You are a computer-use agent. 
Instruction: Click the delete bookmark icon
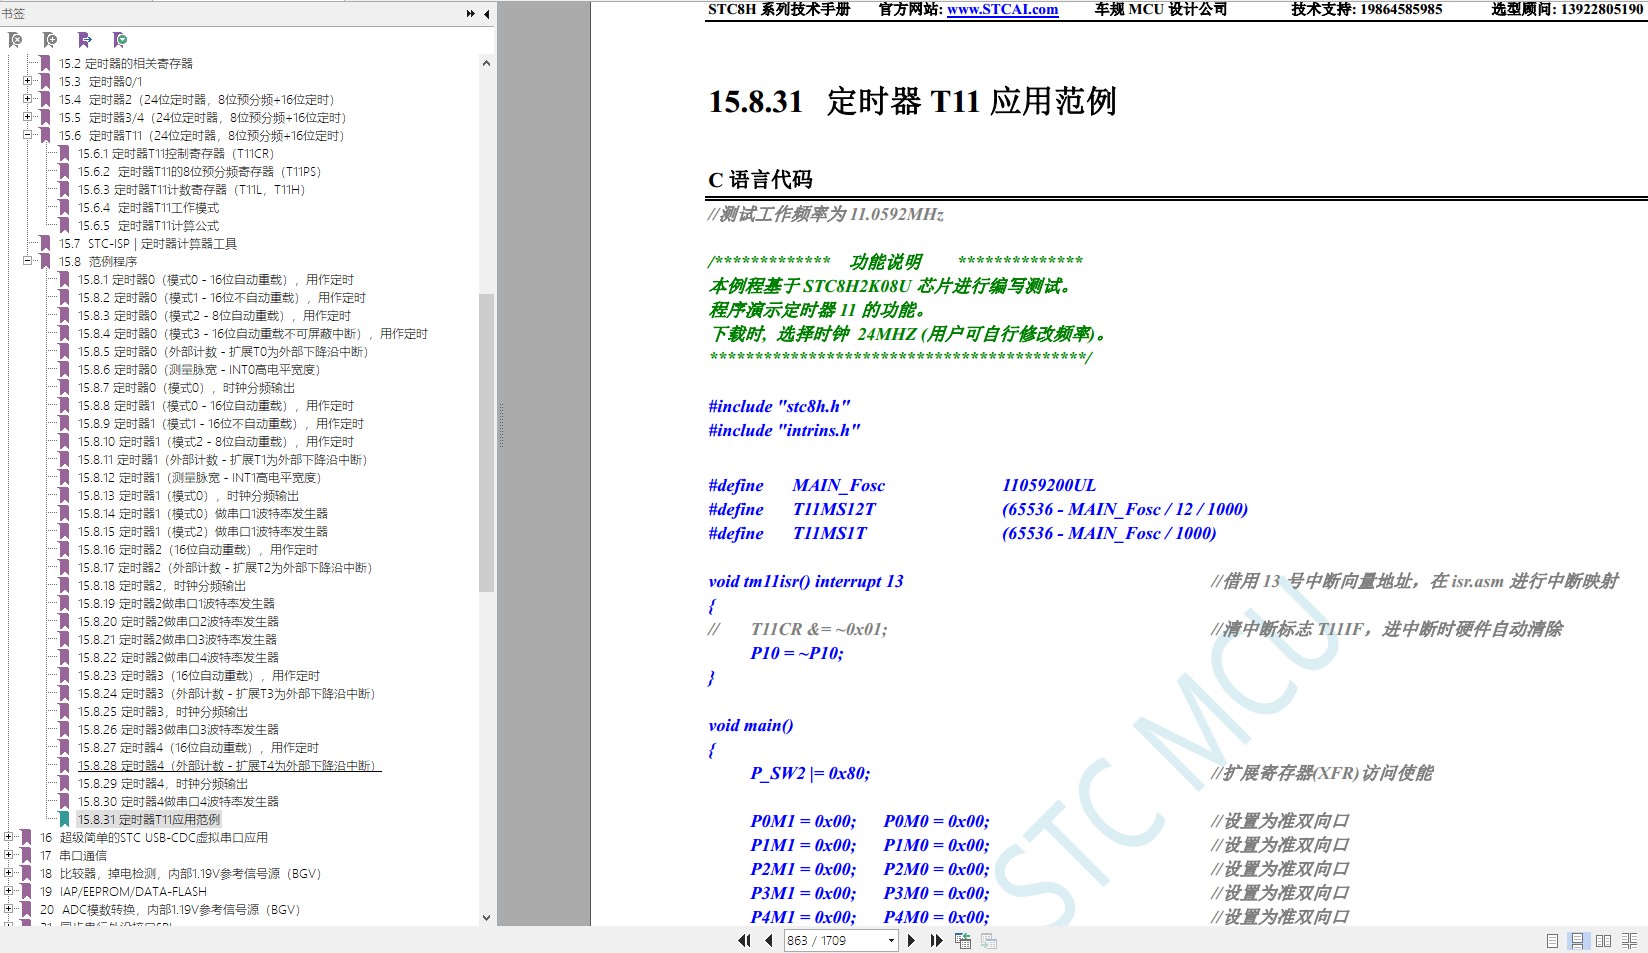pyautogui.click(x=15, y=40)
